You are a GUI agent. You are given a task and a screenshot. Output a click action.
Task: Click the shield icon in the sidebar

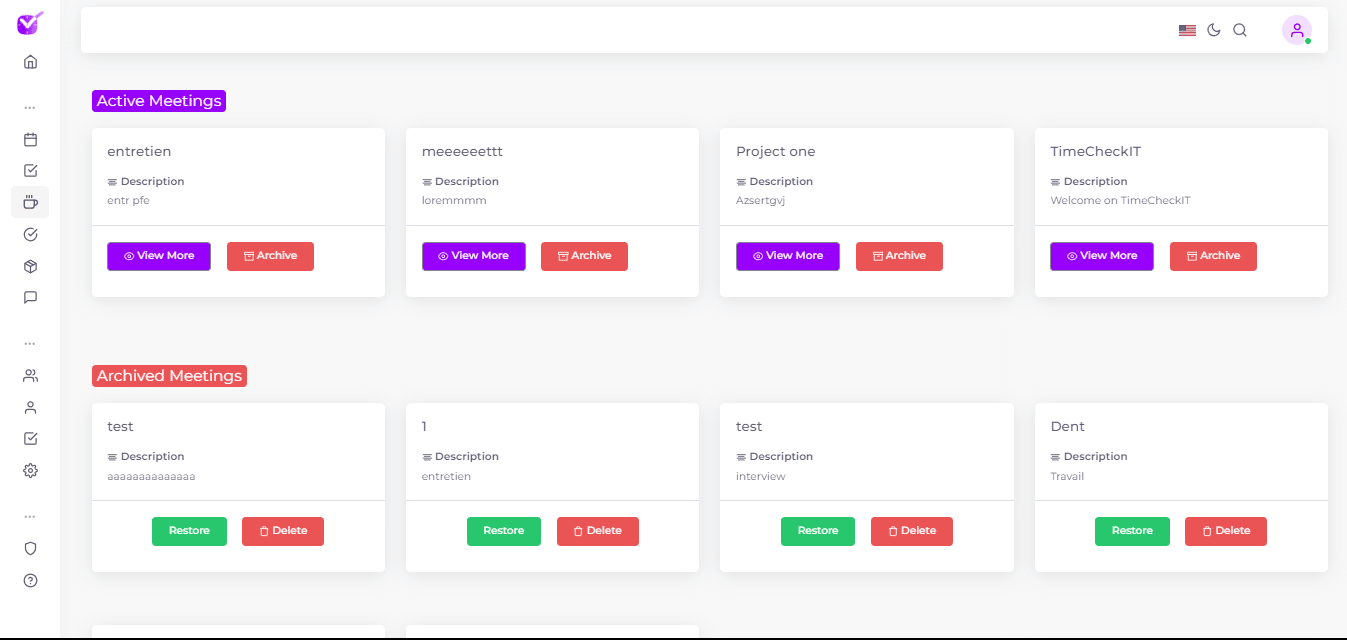click(x=30, y=548)
